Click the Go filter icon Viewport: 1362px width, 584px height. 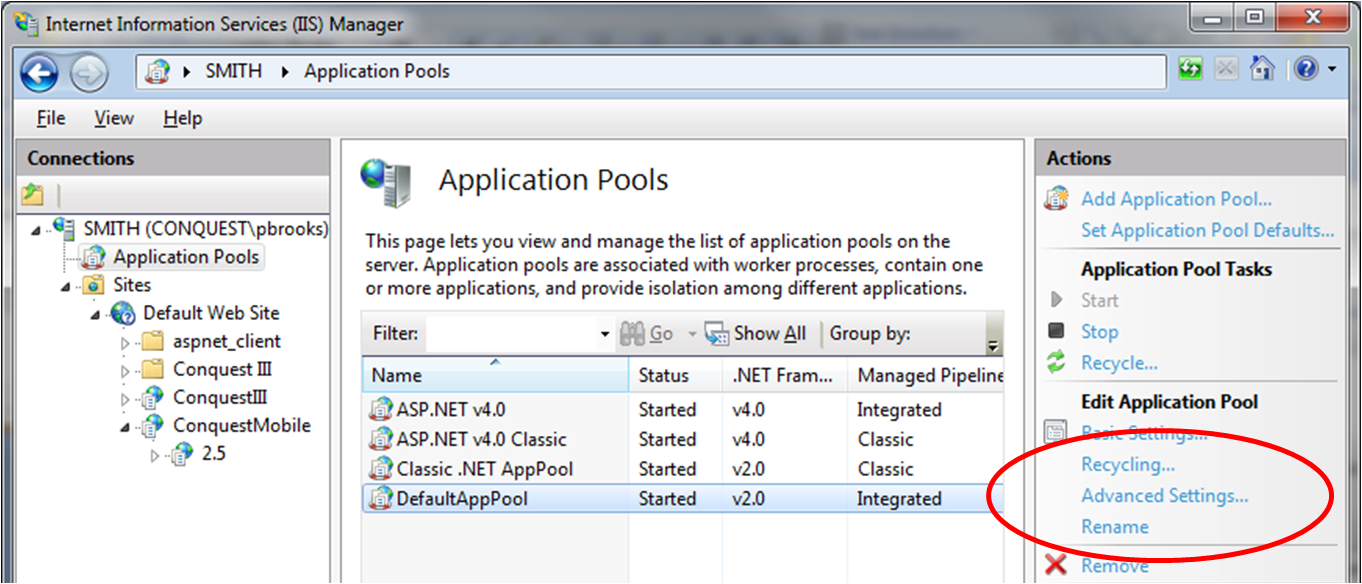point(631,334)
